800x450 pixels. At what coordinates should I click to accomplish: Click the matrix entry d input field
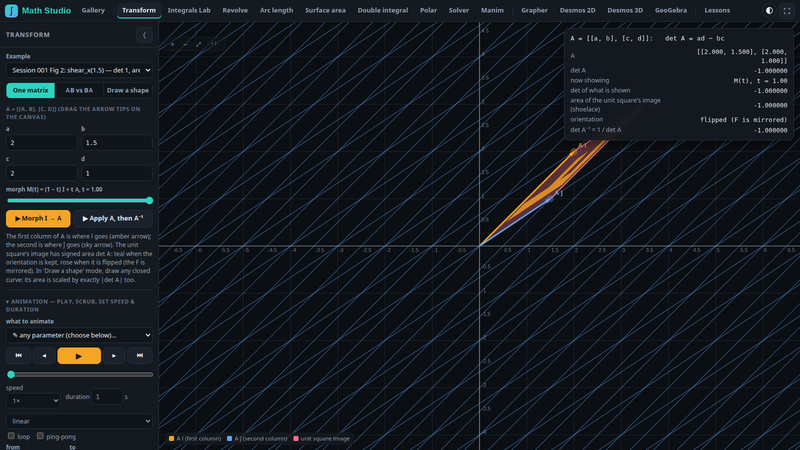(117, 173)
